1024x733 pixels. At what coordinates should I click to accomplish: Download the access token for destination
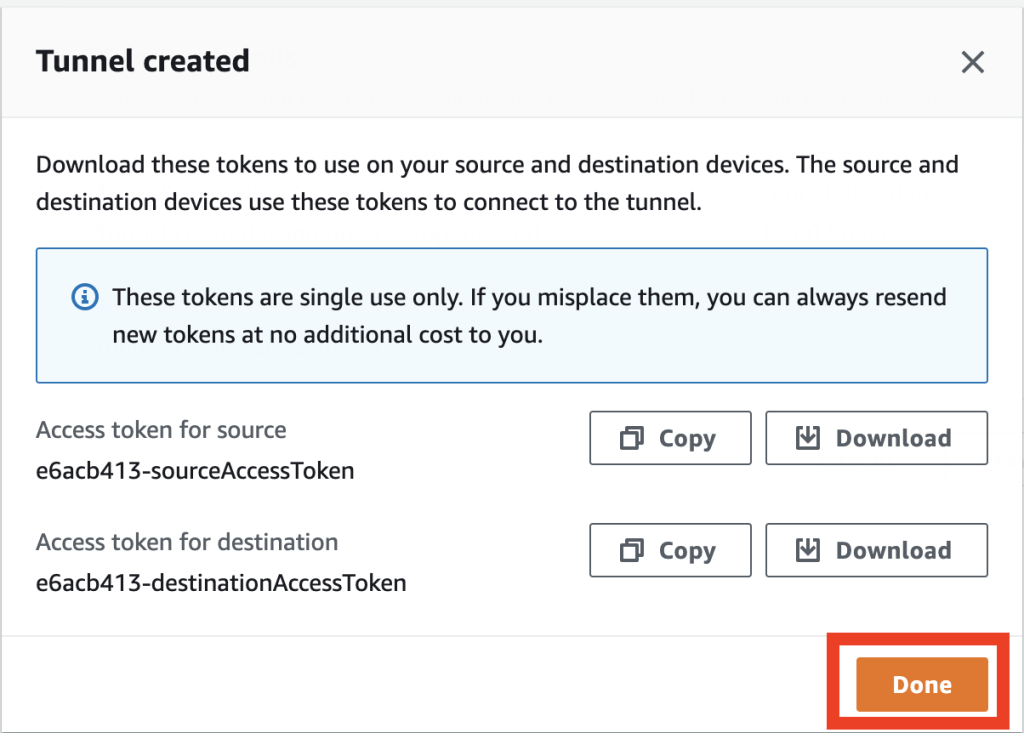click(x=876, y=550)
